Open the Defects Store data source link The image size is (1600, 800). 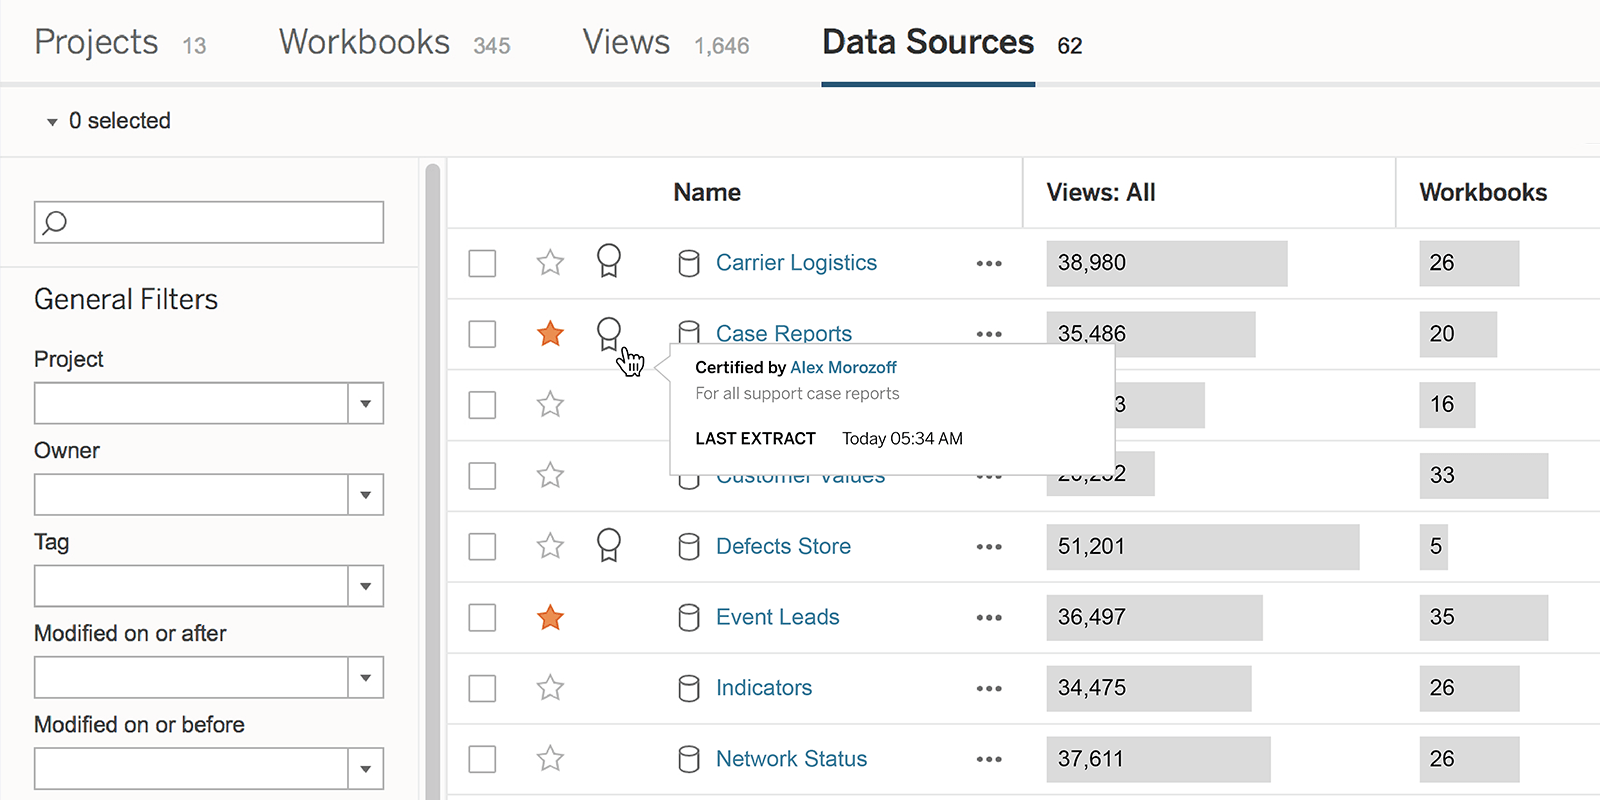tap(783, 547)
